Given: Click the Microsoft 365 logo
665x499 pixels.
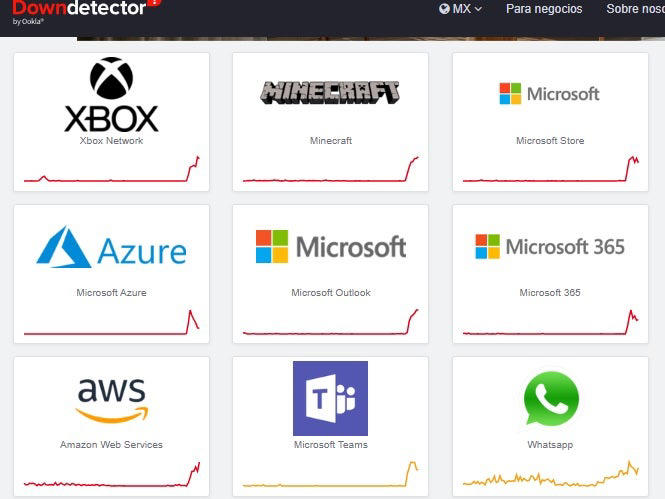Looking at the screenshot, I should [x=550, y=246].
